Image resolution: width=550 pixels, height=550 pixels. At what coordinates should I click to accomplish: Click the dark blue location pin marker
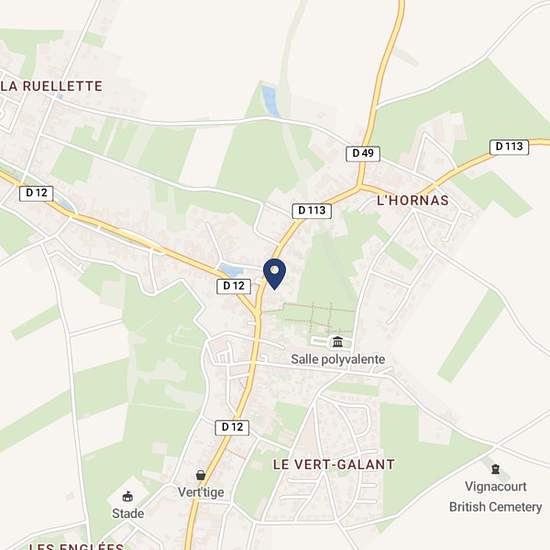274,274
